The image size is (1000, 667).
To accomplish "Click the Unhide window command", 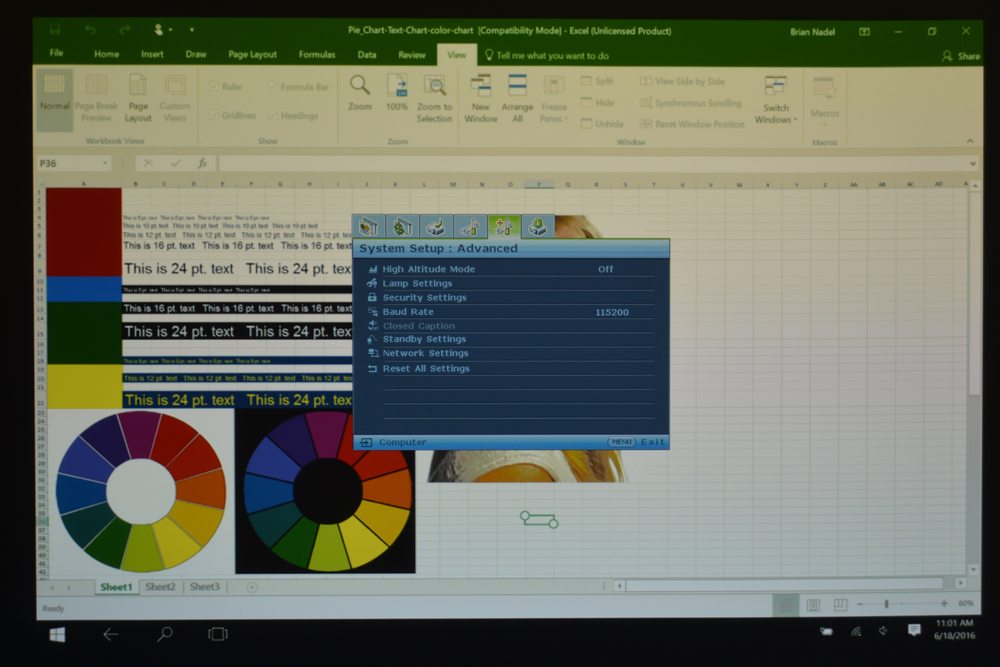I will tap(602, 124).
